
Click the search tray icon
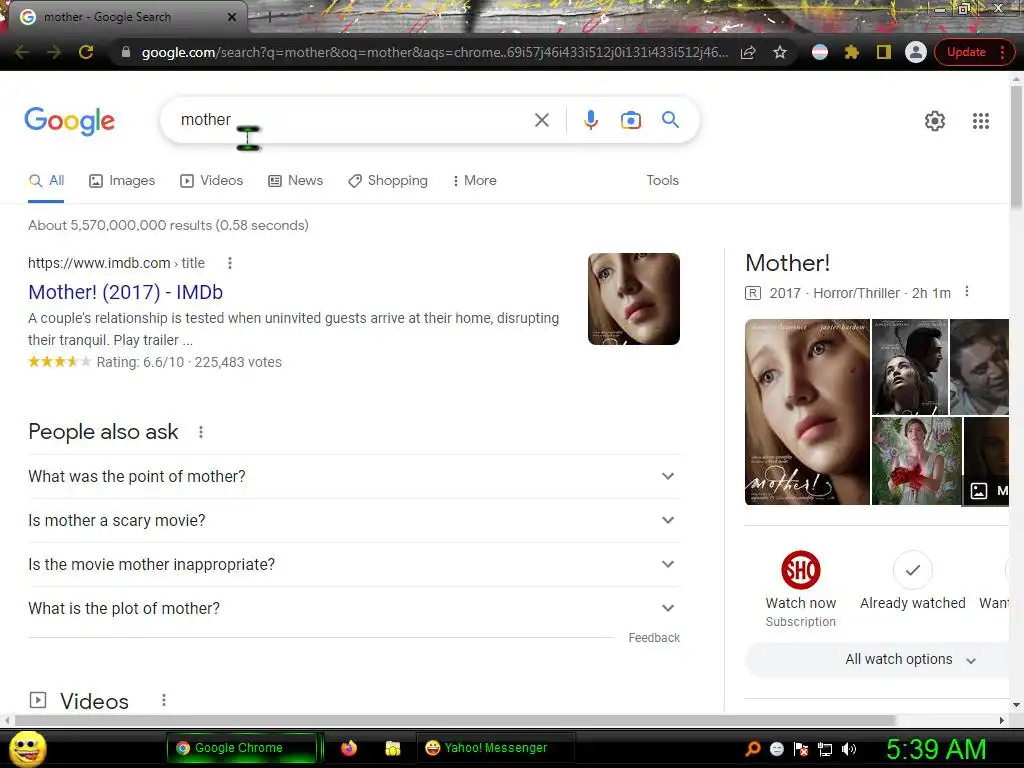point(752,749)
